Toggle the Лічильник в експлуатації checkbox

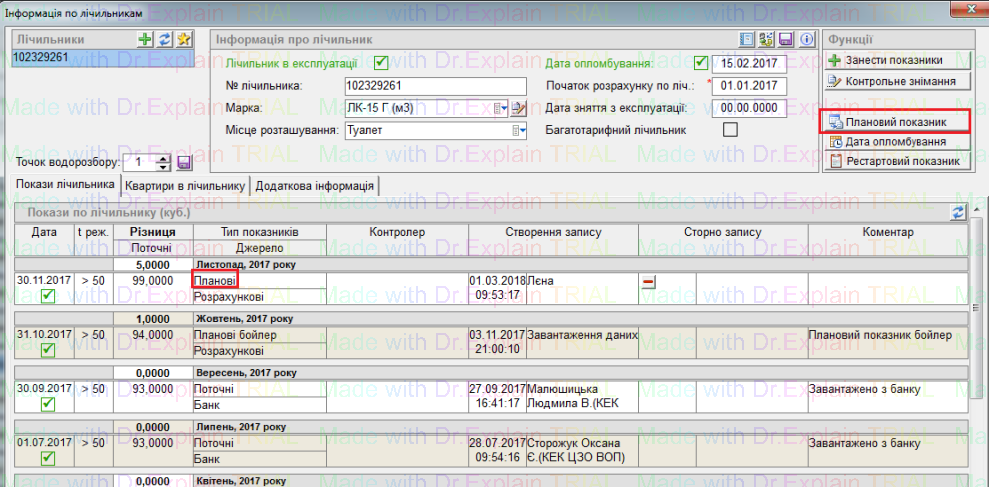pyautogui.click(x=379, y=63)
